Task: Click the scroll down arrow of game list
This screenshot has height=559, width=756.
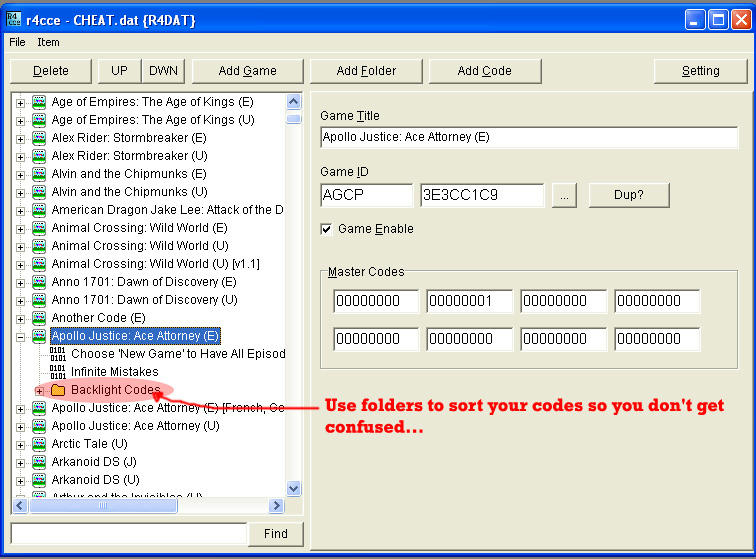Action: pyautogui.click(x=293, y=489)
